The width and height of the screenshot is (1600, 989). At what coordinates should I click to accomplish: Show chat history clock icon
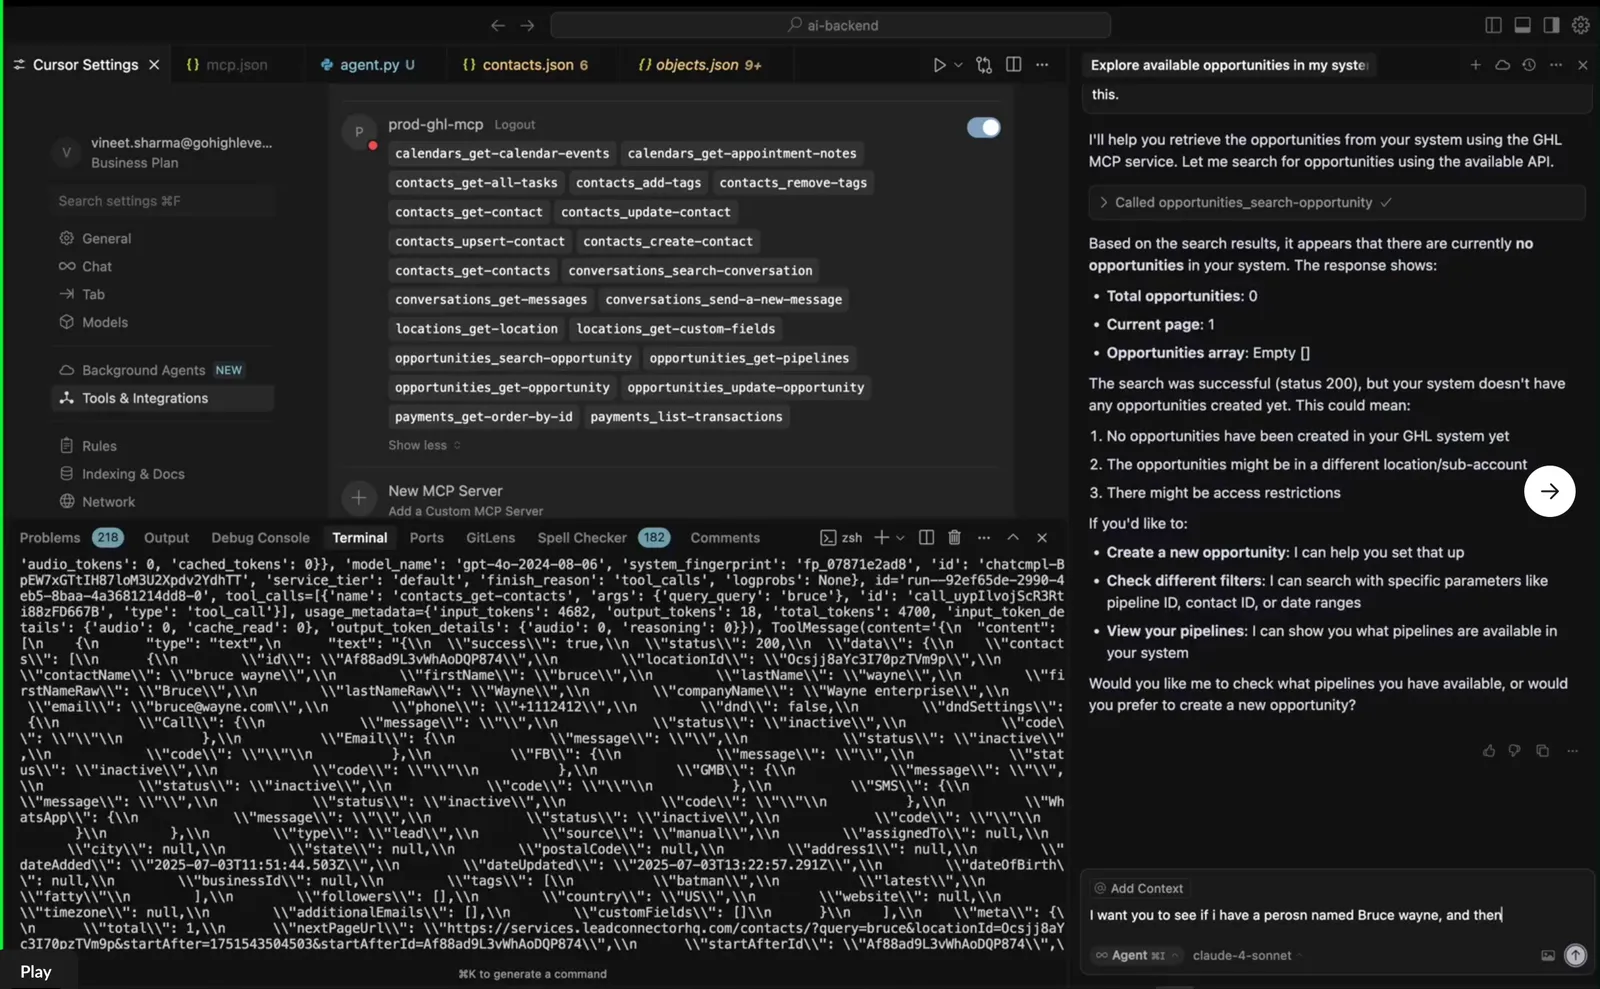tap(1529, 65)
